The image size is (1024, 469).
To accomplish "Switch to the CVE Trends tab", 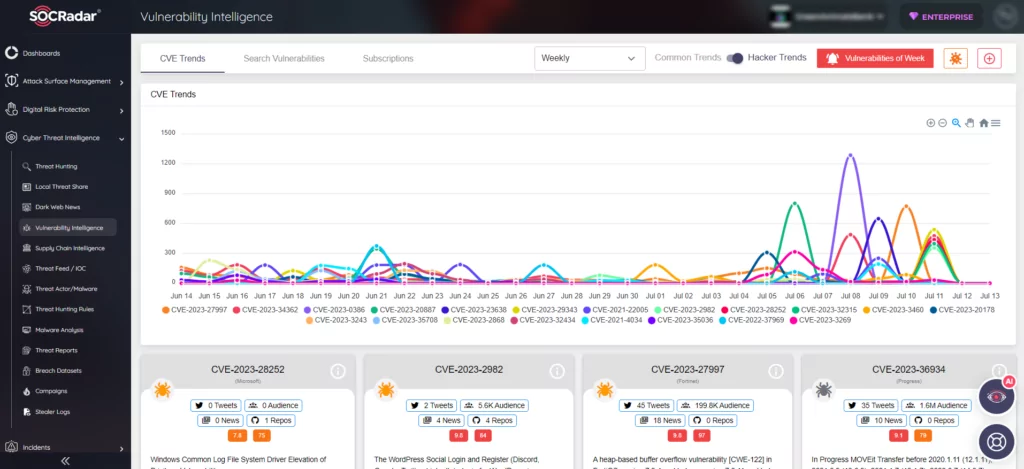I will [183, 59].
